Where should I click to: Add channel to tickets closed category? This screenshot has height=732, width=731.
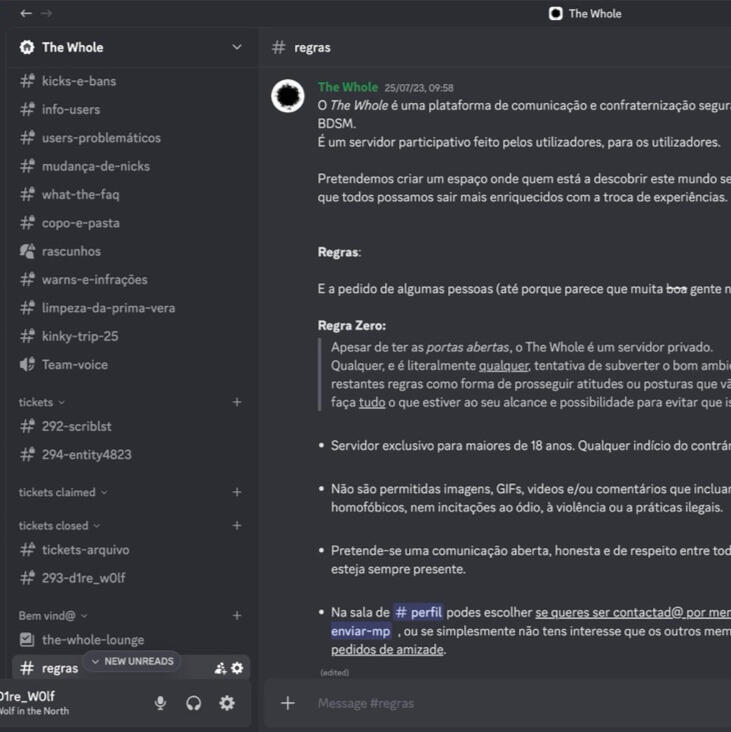tap(237, 525)
